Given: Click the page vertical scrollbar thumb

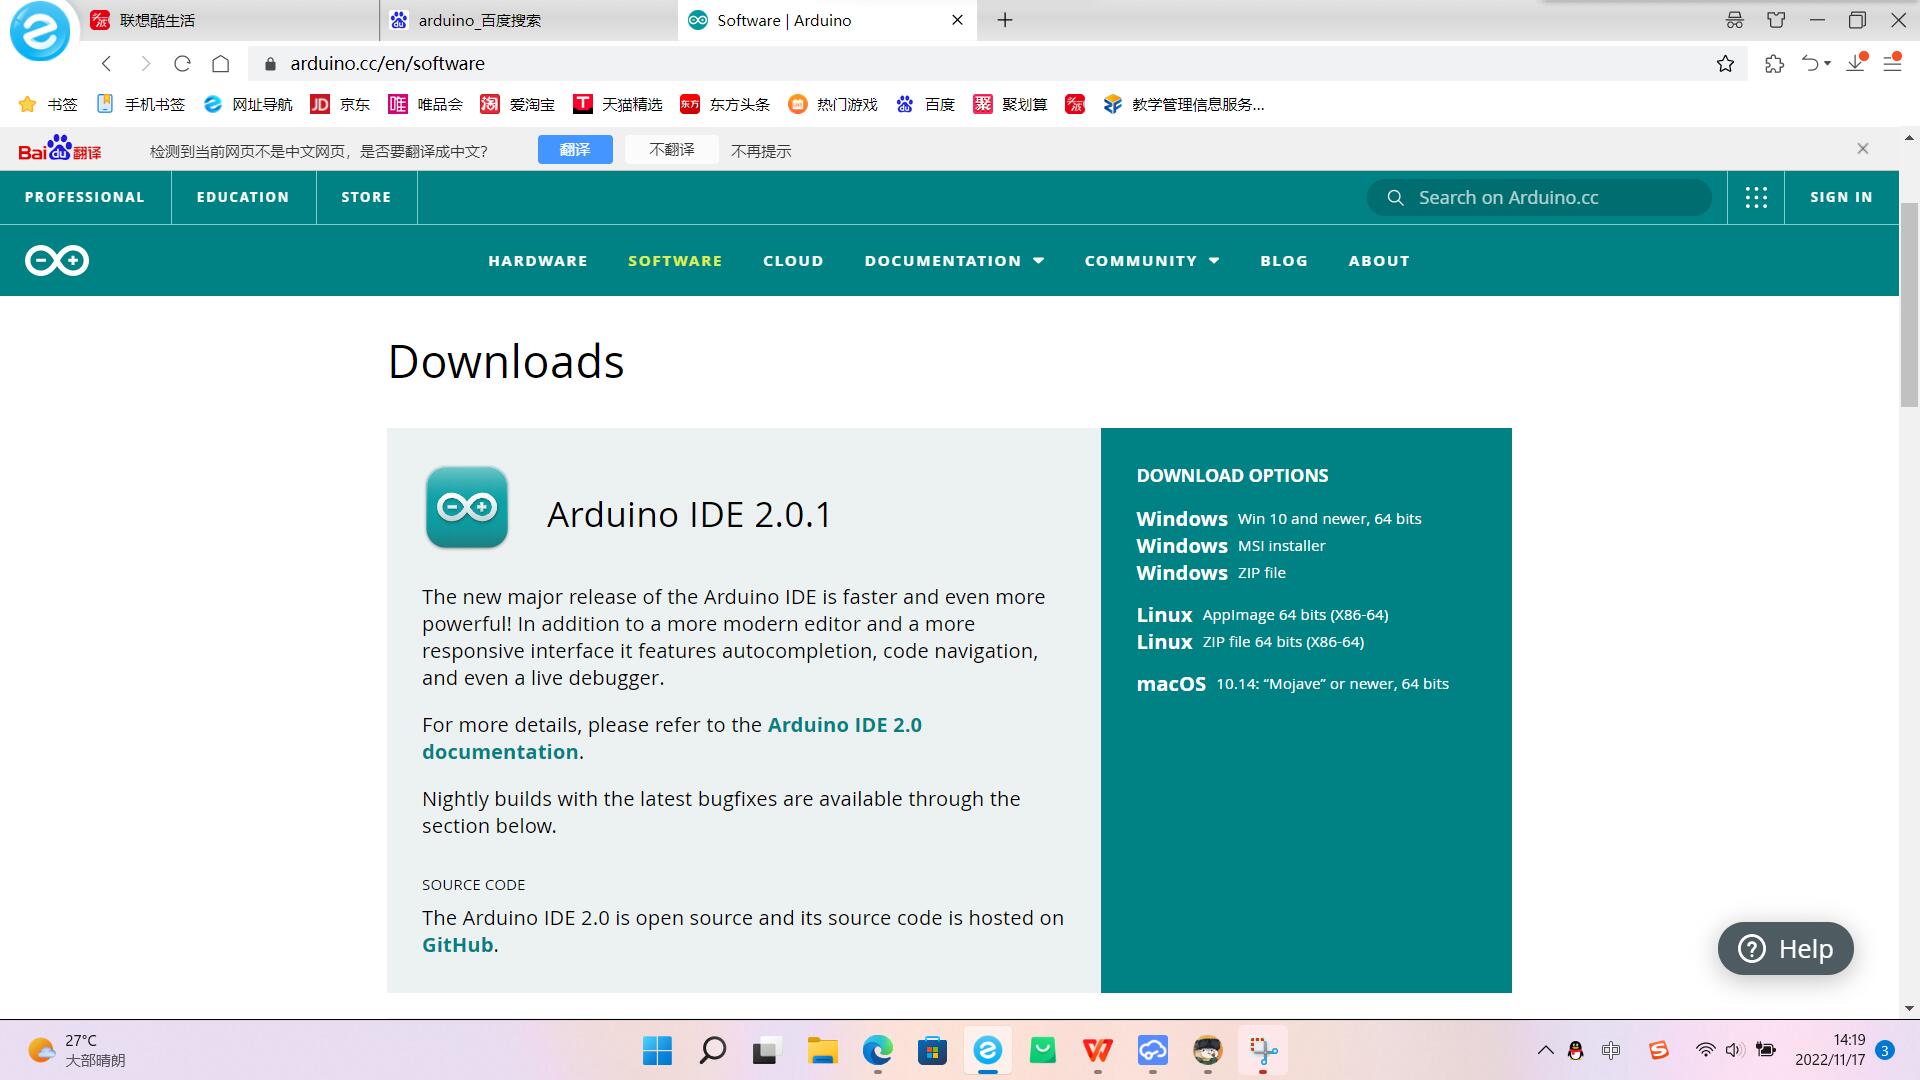Looking at the screenshot, I should pyautogui.click(x=1908, y=305).
